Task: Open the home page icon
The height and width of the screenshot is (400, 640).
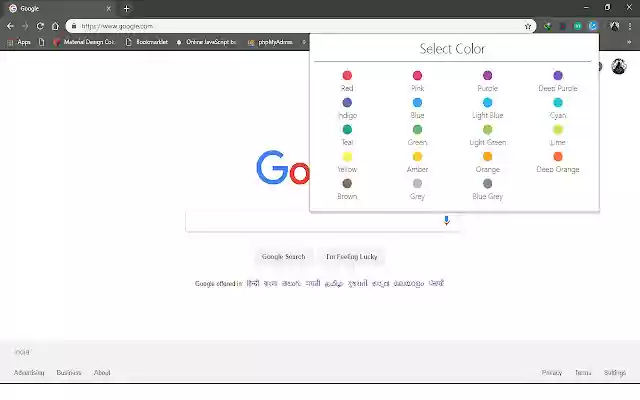Action: point(55,26)
